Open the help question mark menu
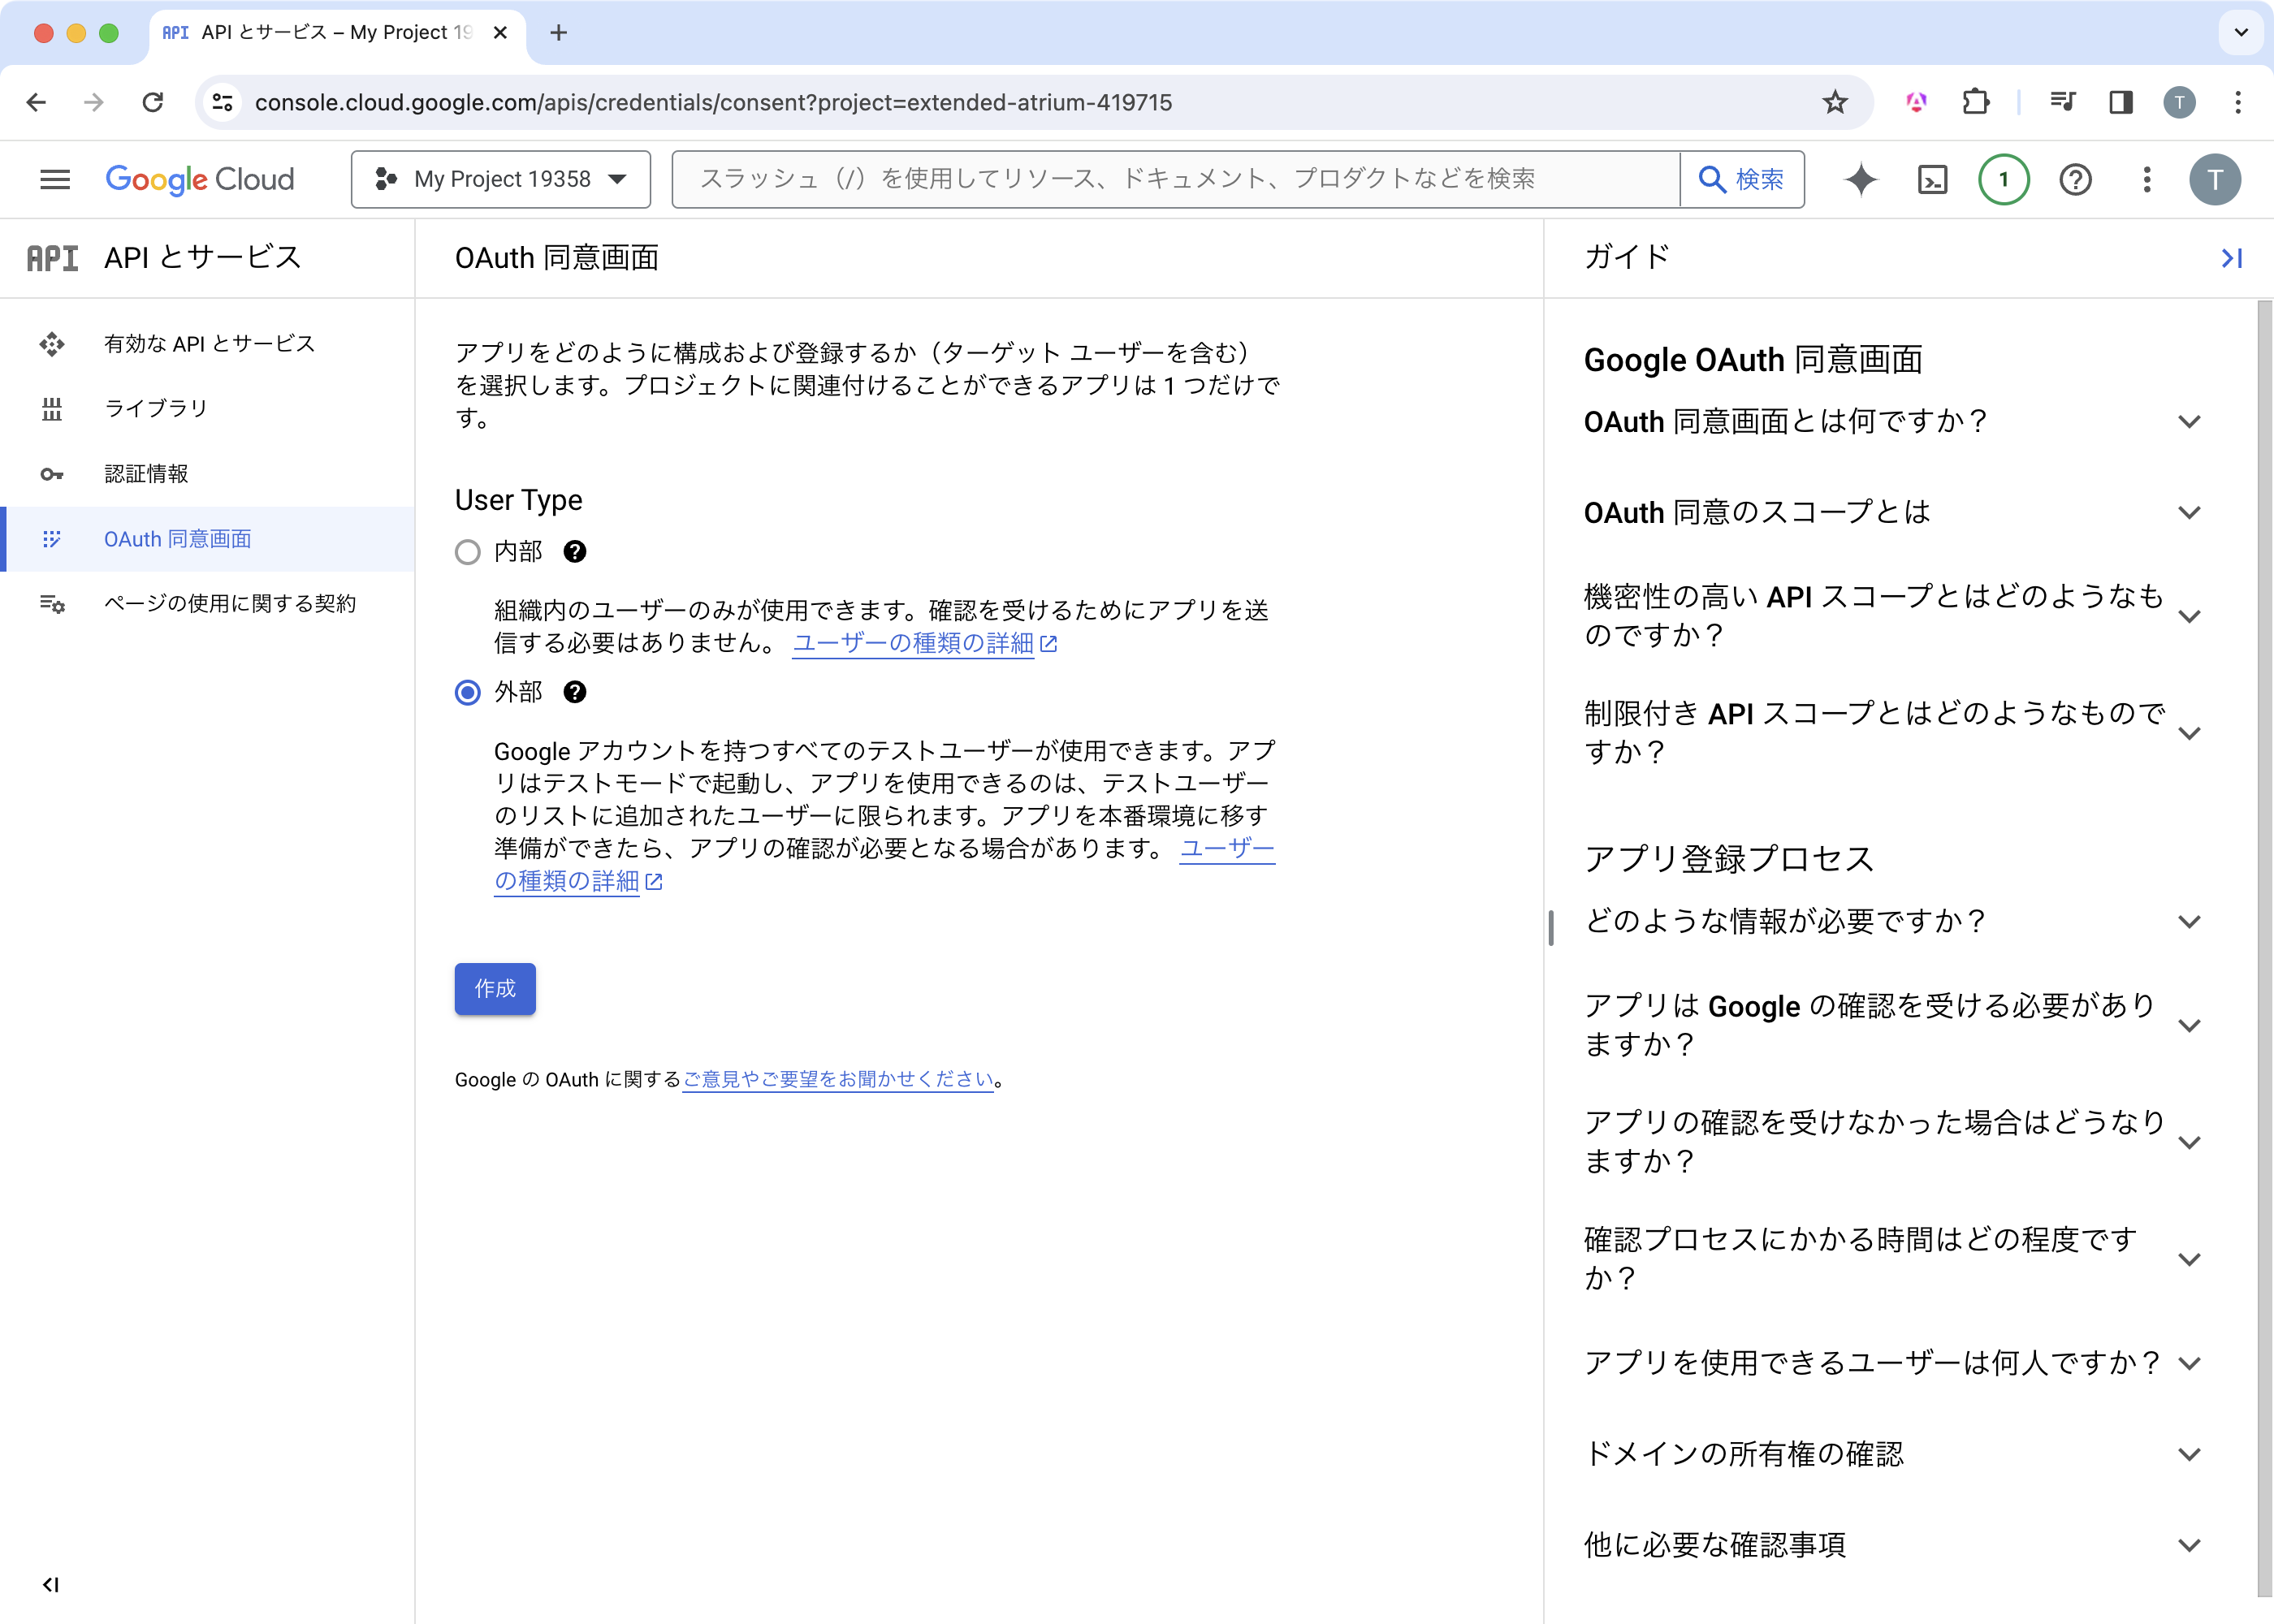2274x1624 pixels. (2075, 180)
